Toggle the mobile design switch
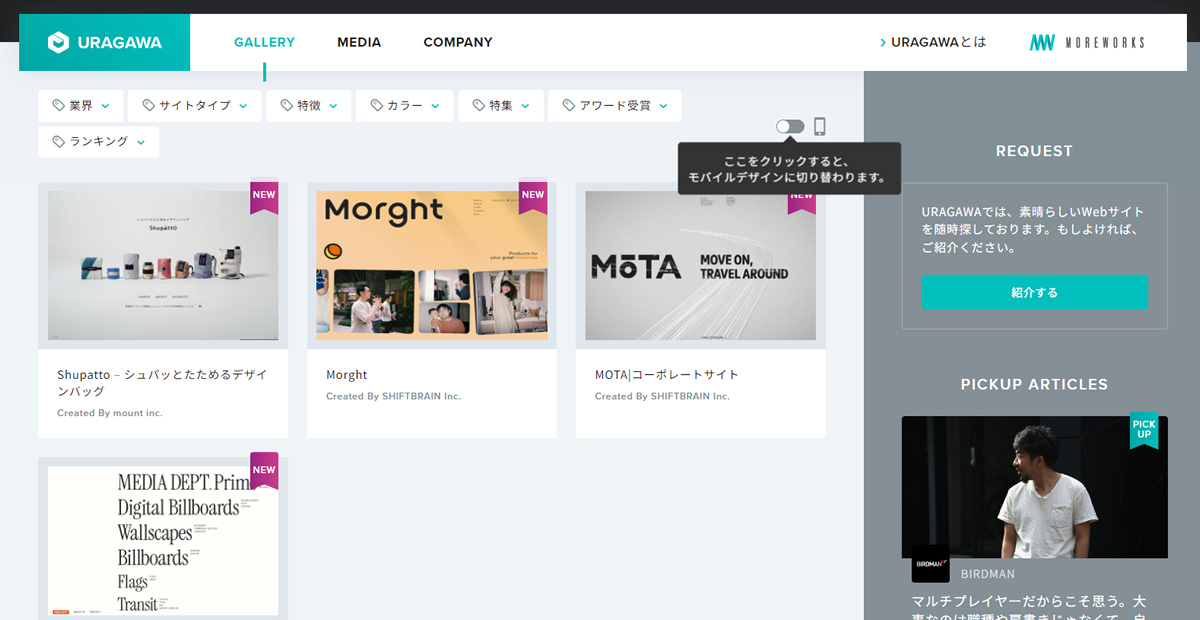The height and width of the screenshot is (620, 1200). (790, 127)
